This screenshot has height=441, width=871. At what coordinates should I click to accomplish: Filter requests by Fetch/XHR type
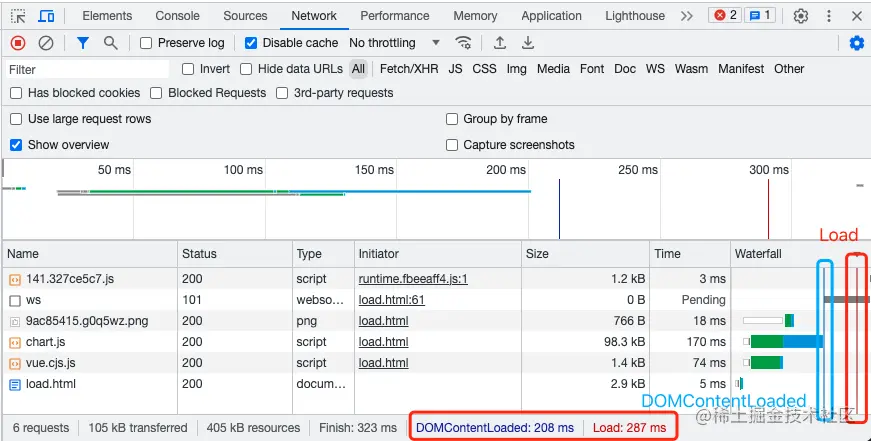pyautogui.click(x=409, y=69)
